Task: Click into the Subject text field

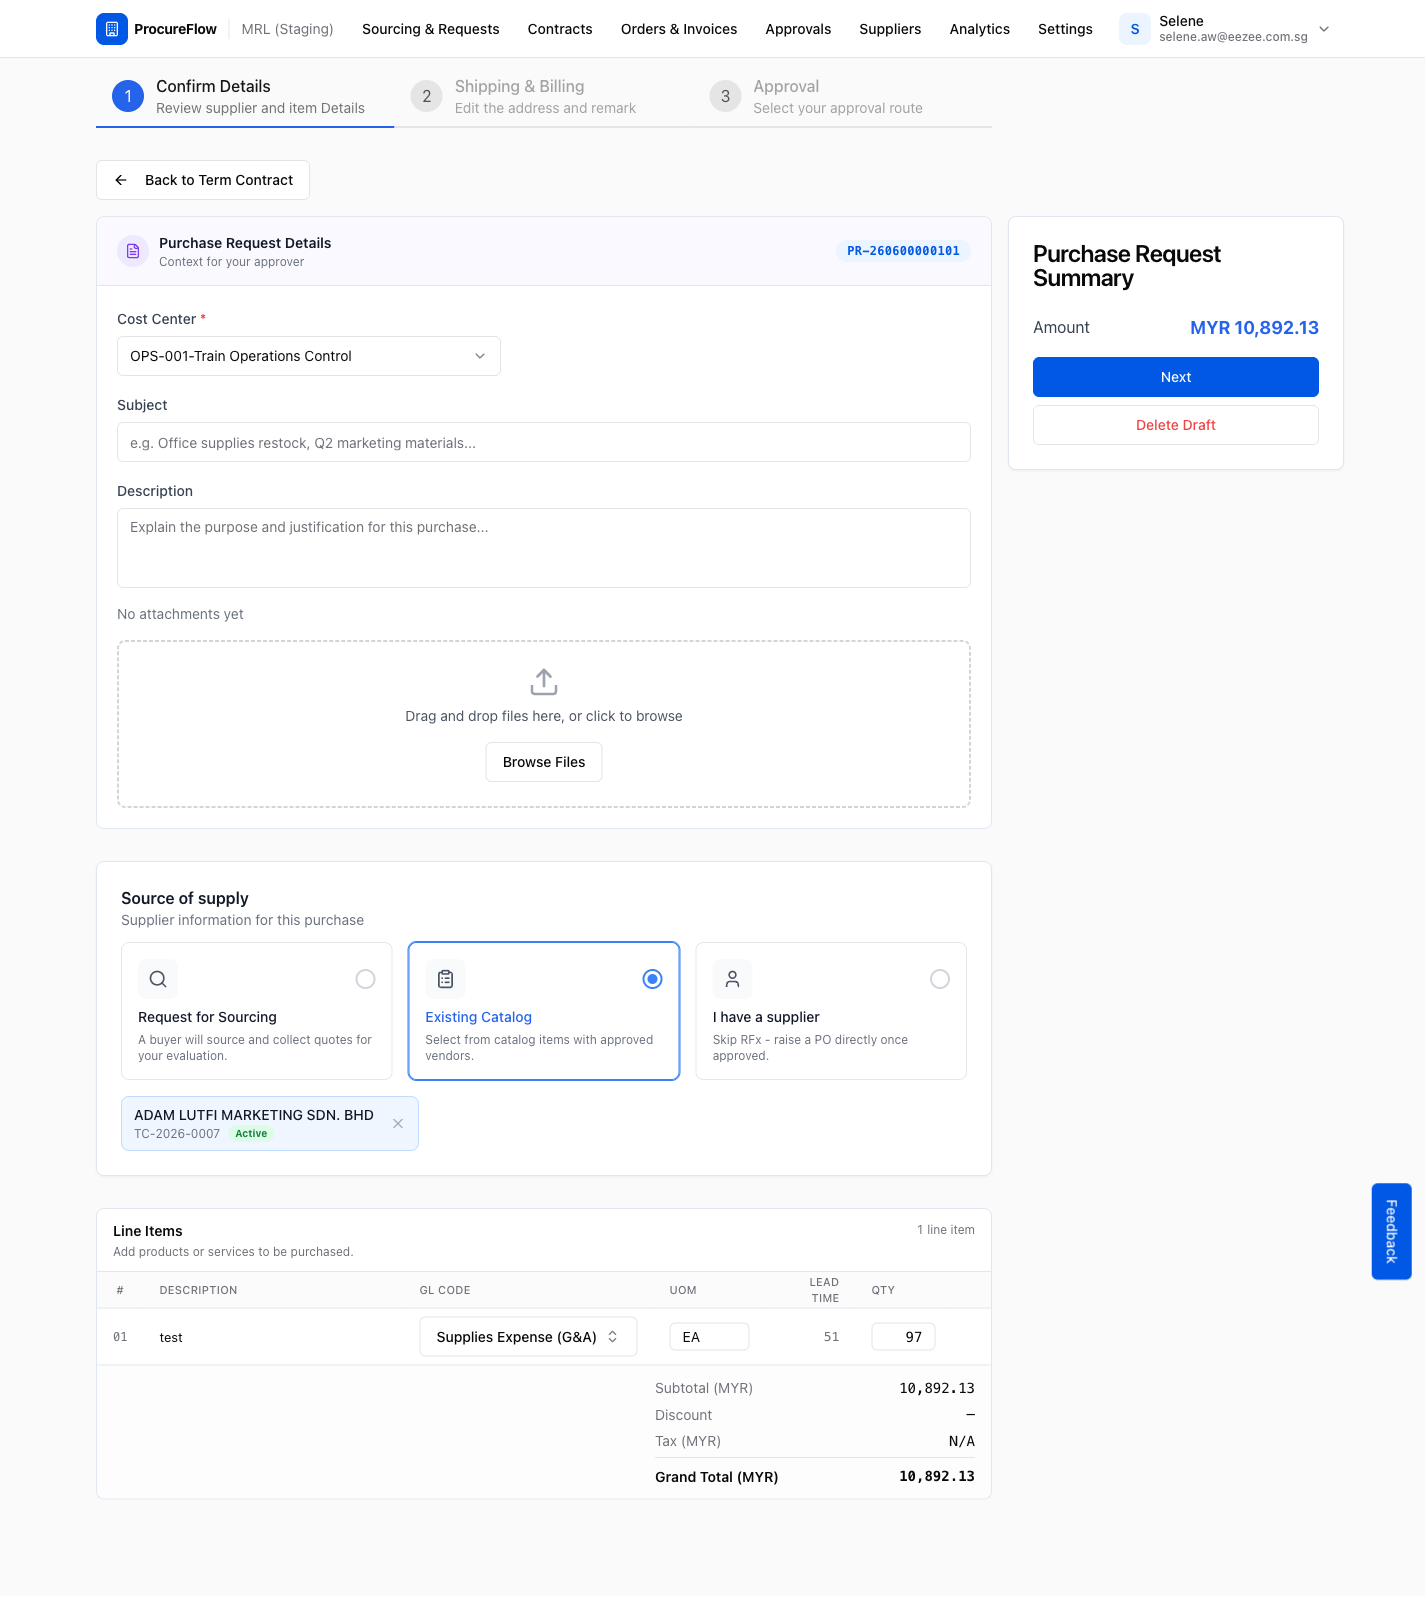Action: [544, 442]
